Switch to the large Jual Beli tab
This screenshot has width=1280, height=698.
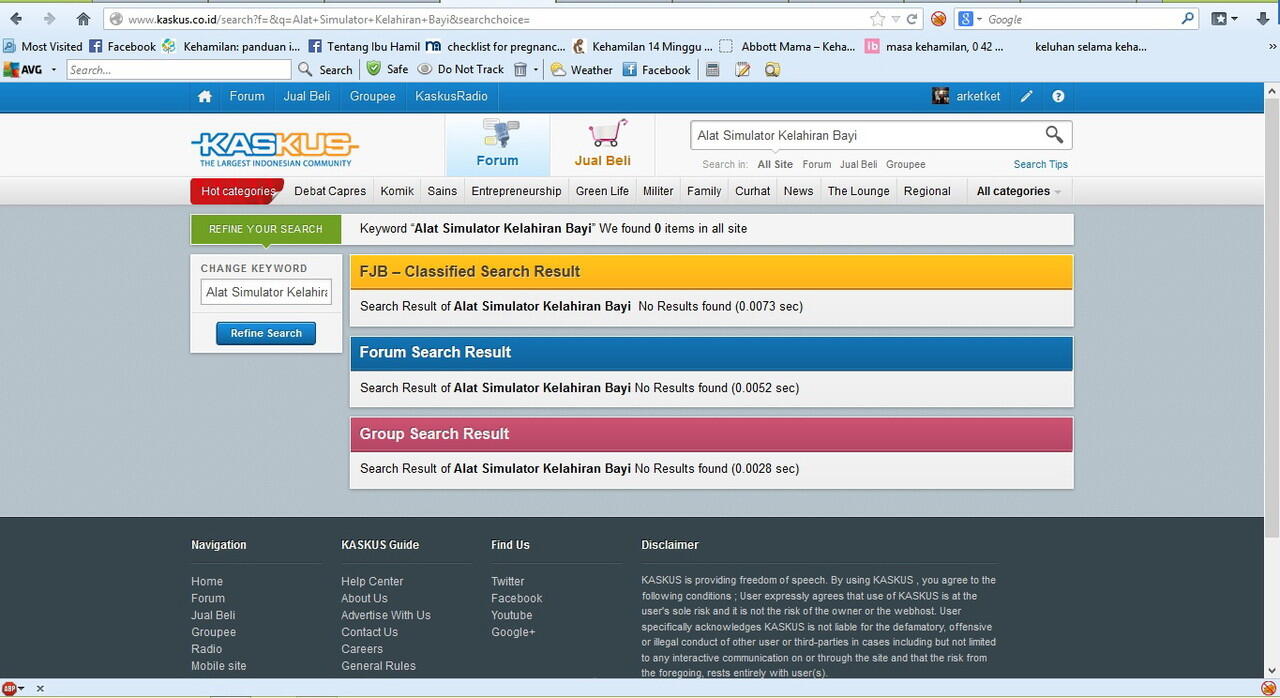[602, 145]
